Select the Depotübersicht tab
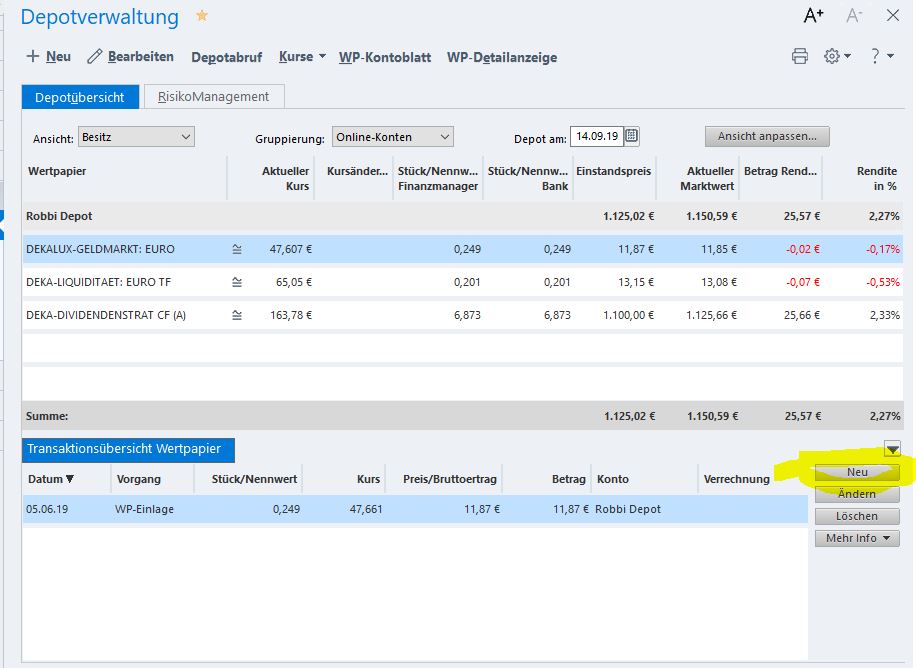The image size is (916, 668). pos(79,97)
